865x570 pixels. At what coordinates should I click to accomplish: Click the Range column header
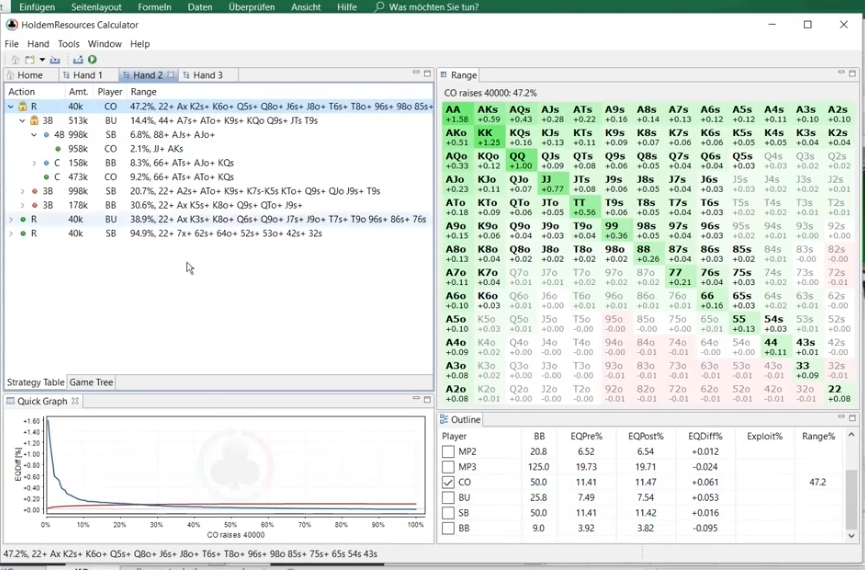[x=143, y=92]
